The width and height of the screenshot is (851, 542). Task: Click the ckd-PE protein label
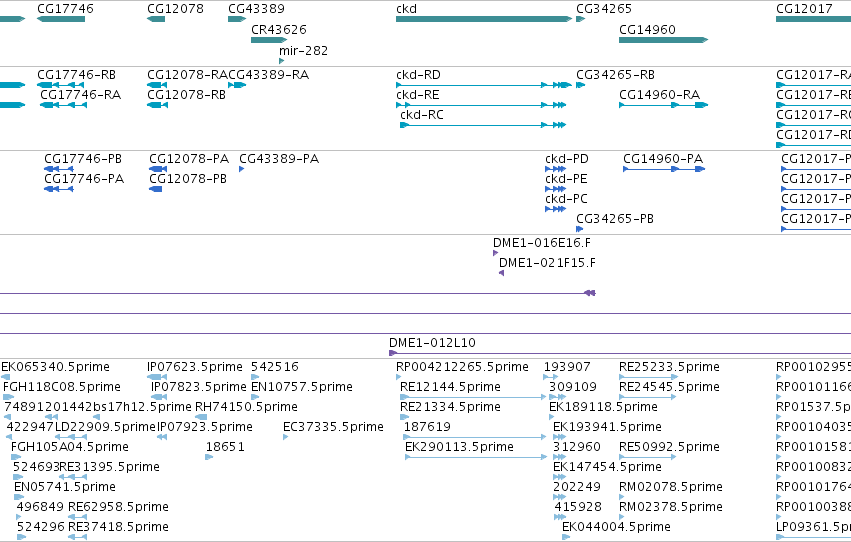pyautogui.click(x=566, y=179)
